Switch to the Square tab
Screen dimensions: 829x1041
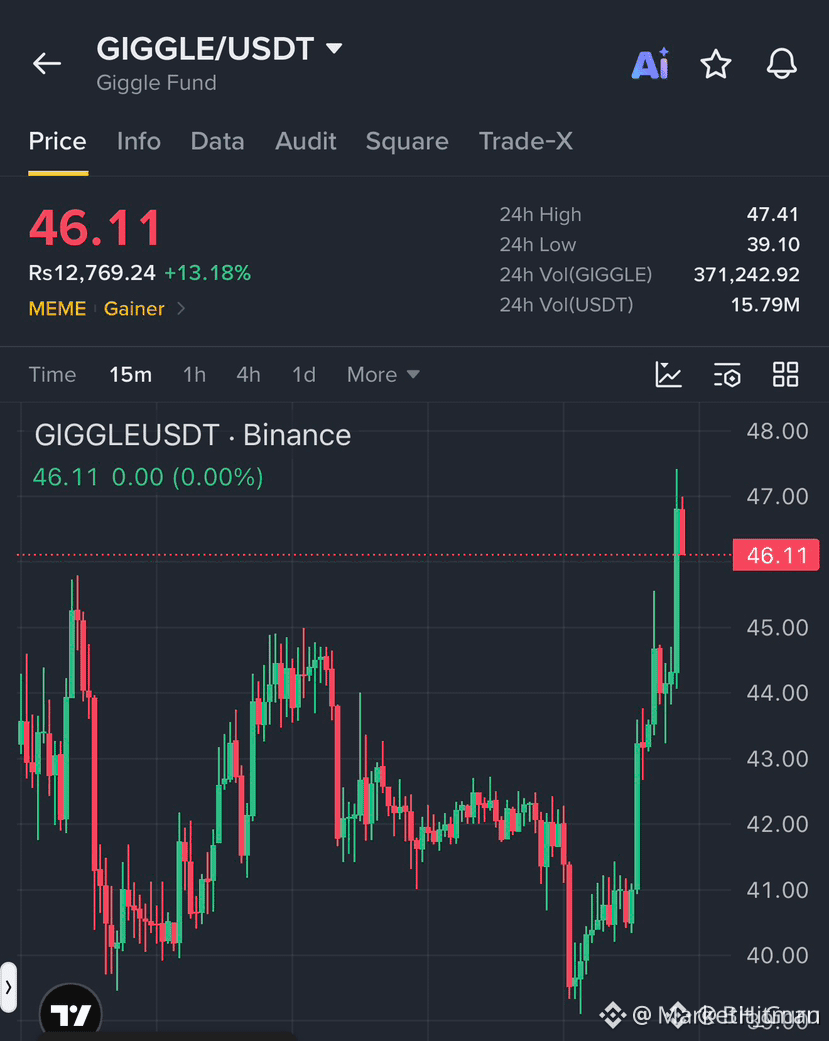pos(407,141)
